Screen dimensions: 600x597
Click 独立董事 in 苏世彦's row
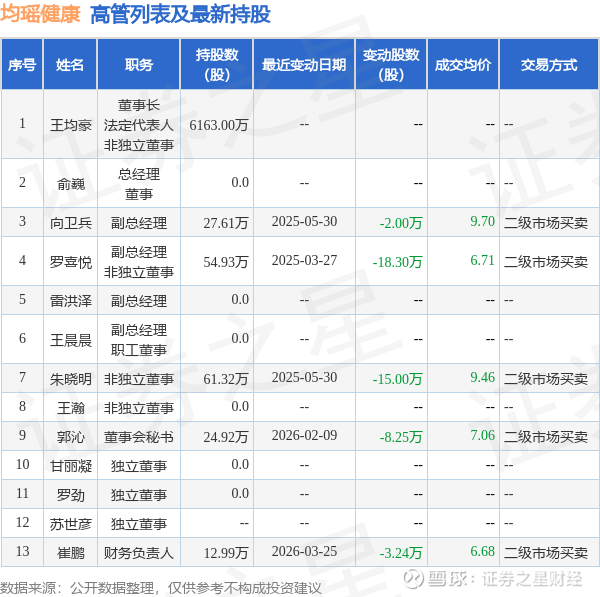[x=139, y=523]
